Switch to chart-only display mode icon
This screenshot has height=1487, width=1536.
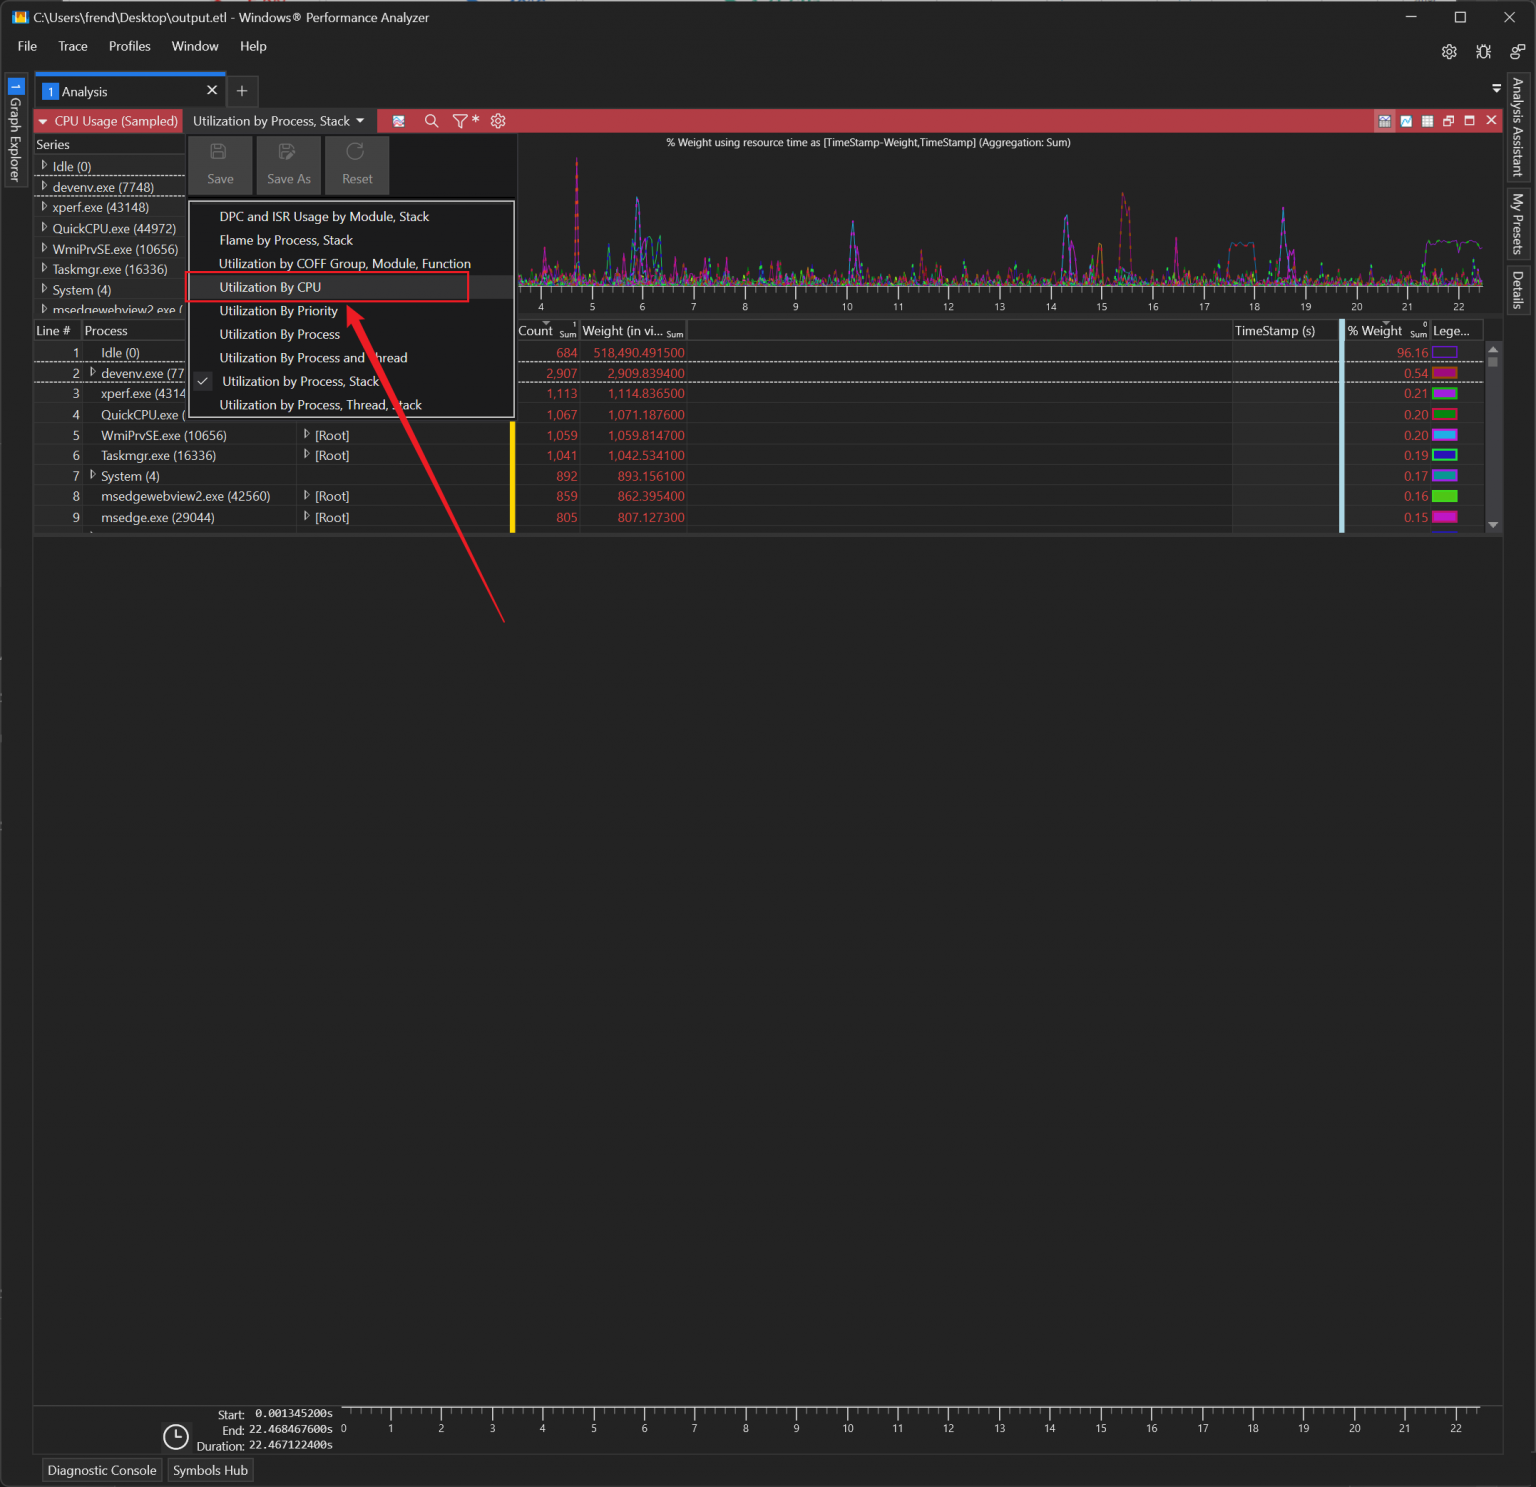pyautogui.click(x=1406, y=120)
